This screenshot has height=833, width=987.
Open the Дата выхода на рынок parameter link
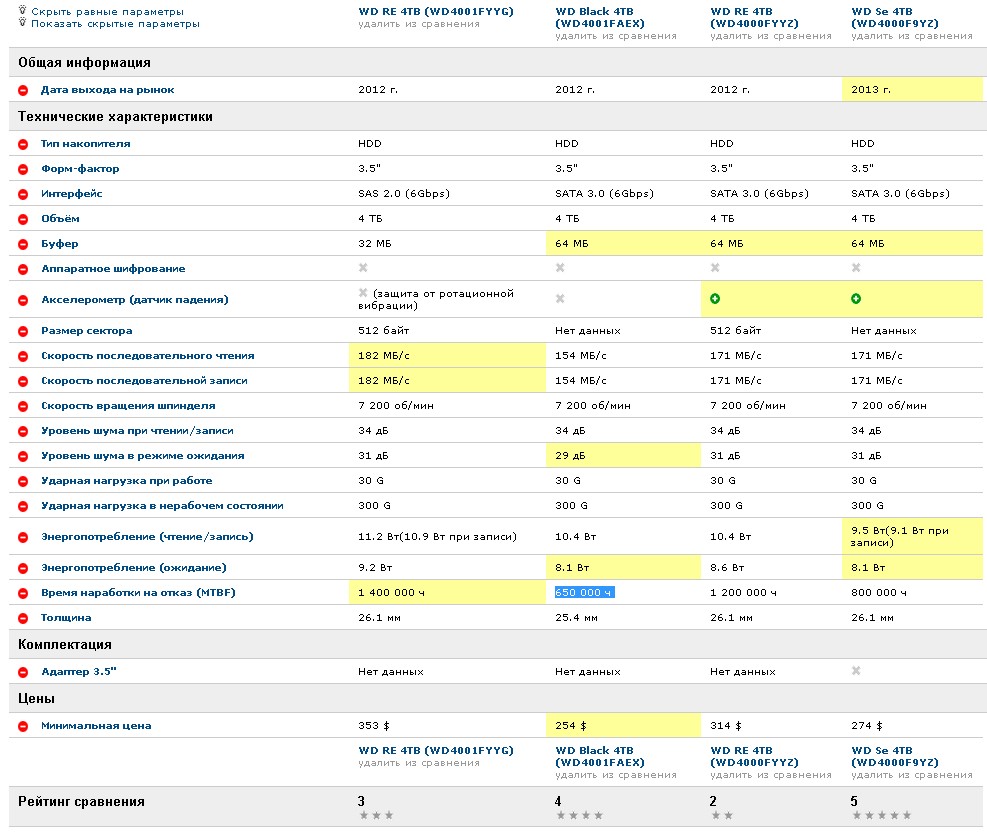[x=108, y=90]
